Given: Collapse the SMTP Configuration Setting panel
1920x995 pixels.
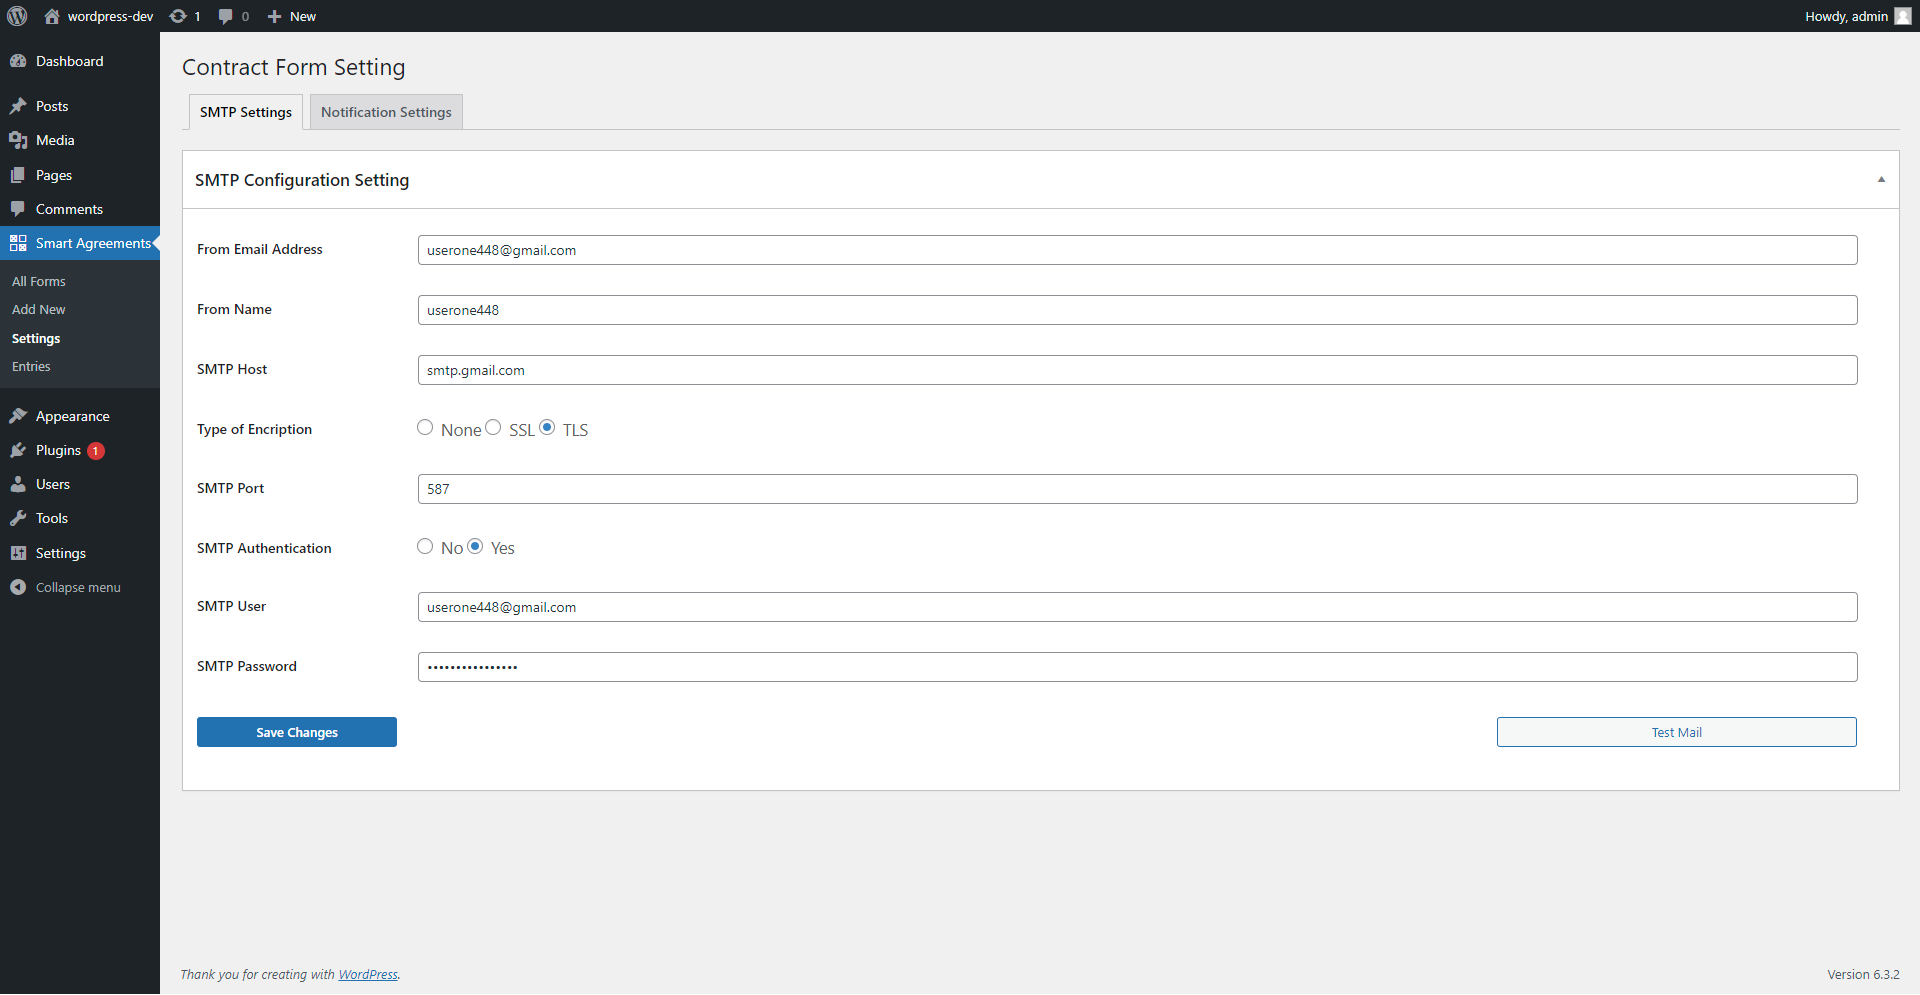Looking at the screenshot, I should coord(1881,180).
